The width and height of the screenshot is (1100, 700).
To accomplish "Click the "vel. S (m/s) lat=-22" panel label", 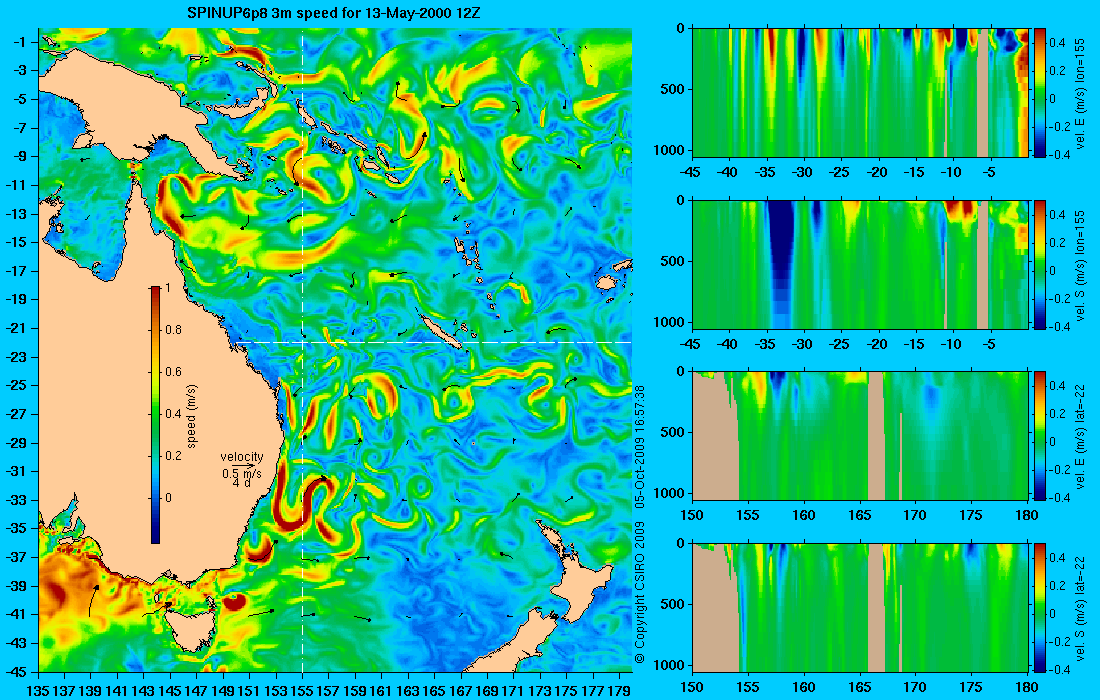I will point(1081,610).
